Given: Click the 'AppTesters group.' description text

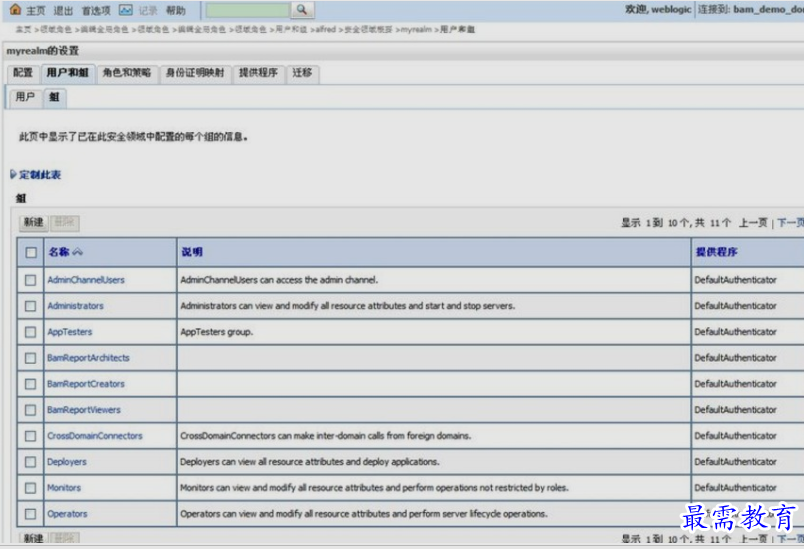Looking at the screenshot, I should [217, 332].
